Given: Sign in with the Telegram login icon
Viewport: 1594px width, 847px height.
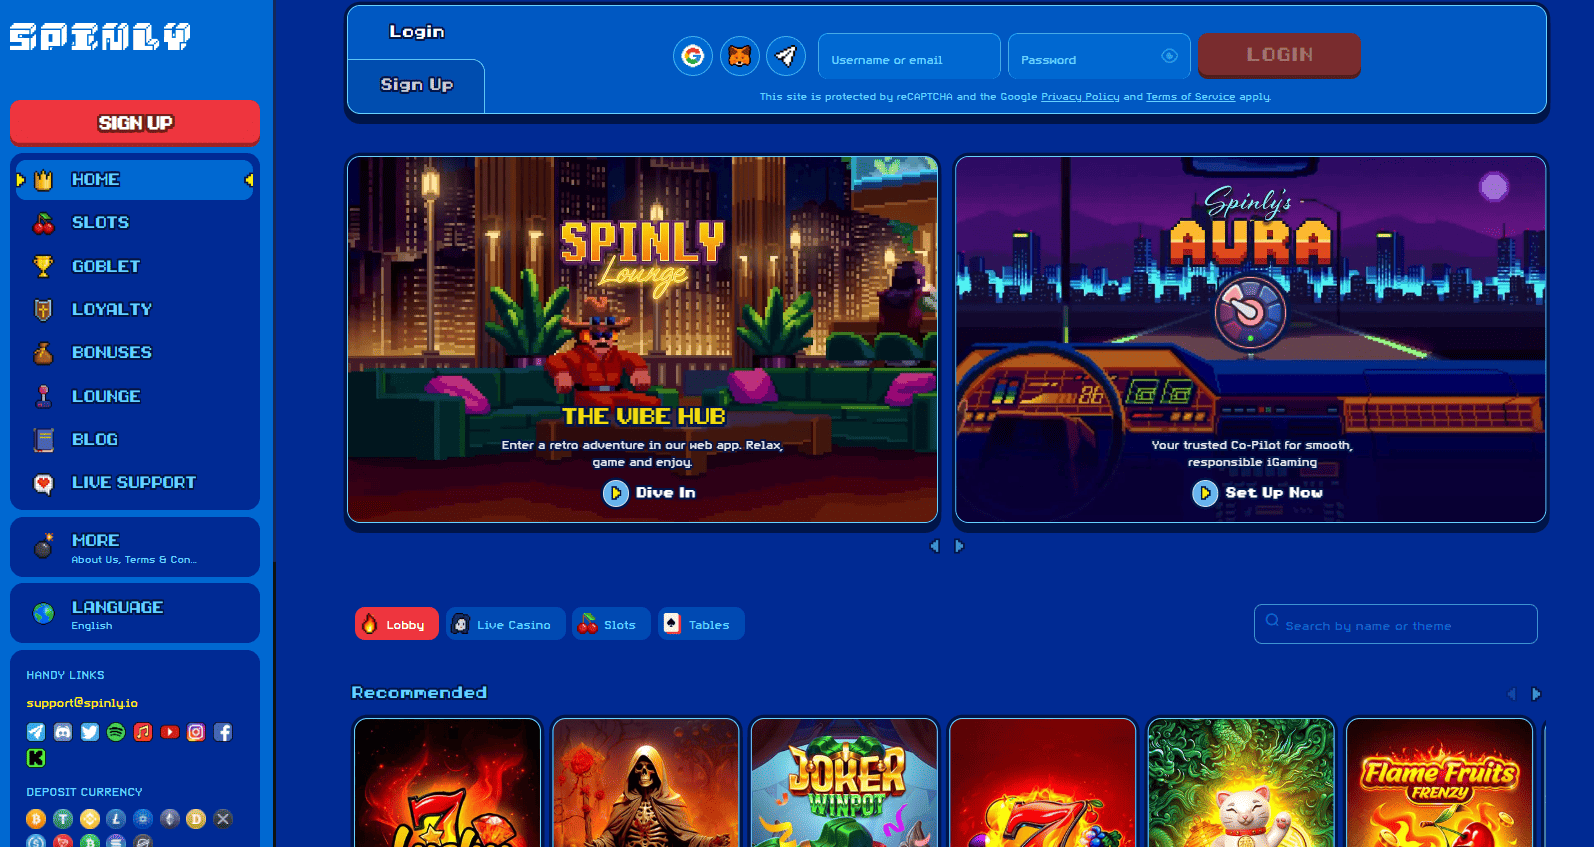Looking at the screenshot, I should 786,56.
